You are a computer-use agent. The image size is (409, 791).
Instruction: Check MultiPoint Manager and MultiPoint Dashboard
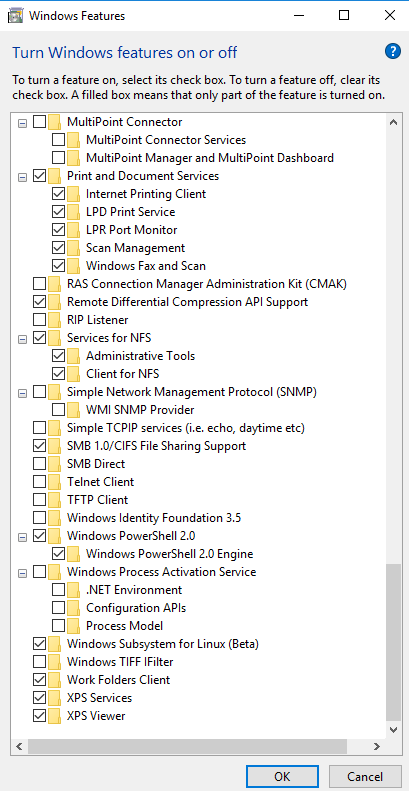(59, 158)
